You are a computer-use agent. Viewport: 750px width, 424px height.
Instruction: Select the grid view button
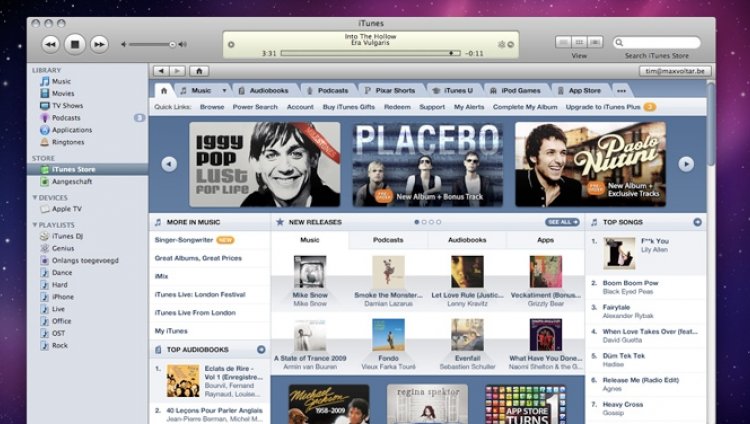tap(579, 42)
